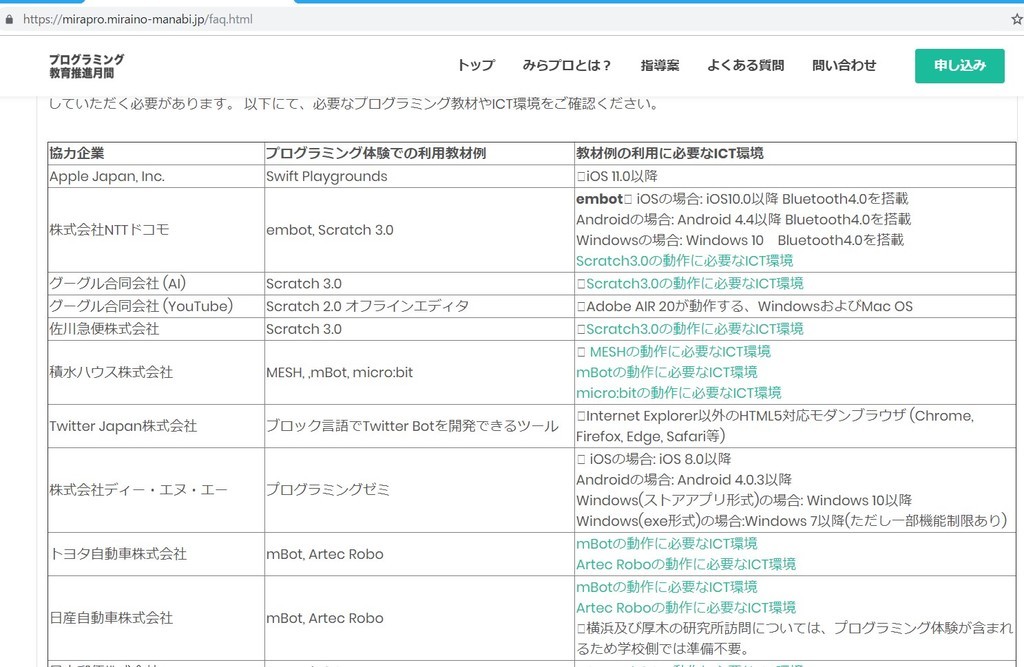The height and width of the screenshot is (667, 1024).
Task: Open micro:bitの動作に必要なICT環境 link
Action: pyautogui.click(x=679, y=393)
